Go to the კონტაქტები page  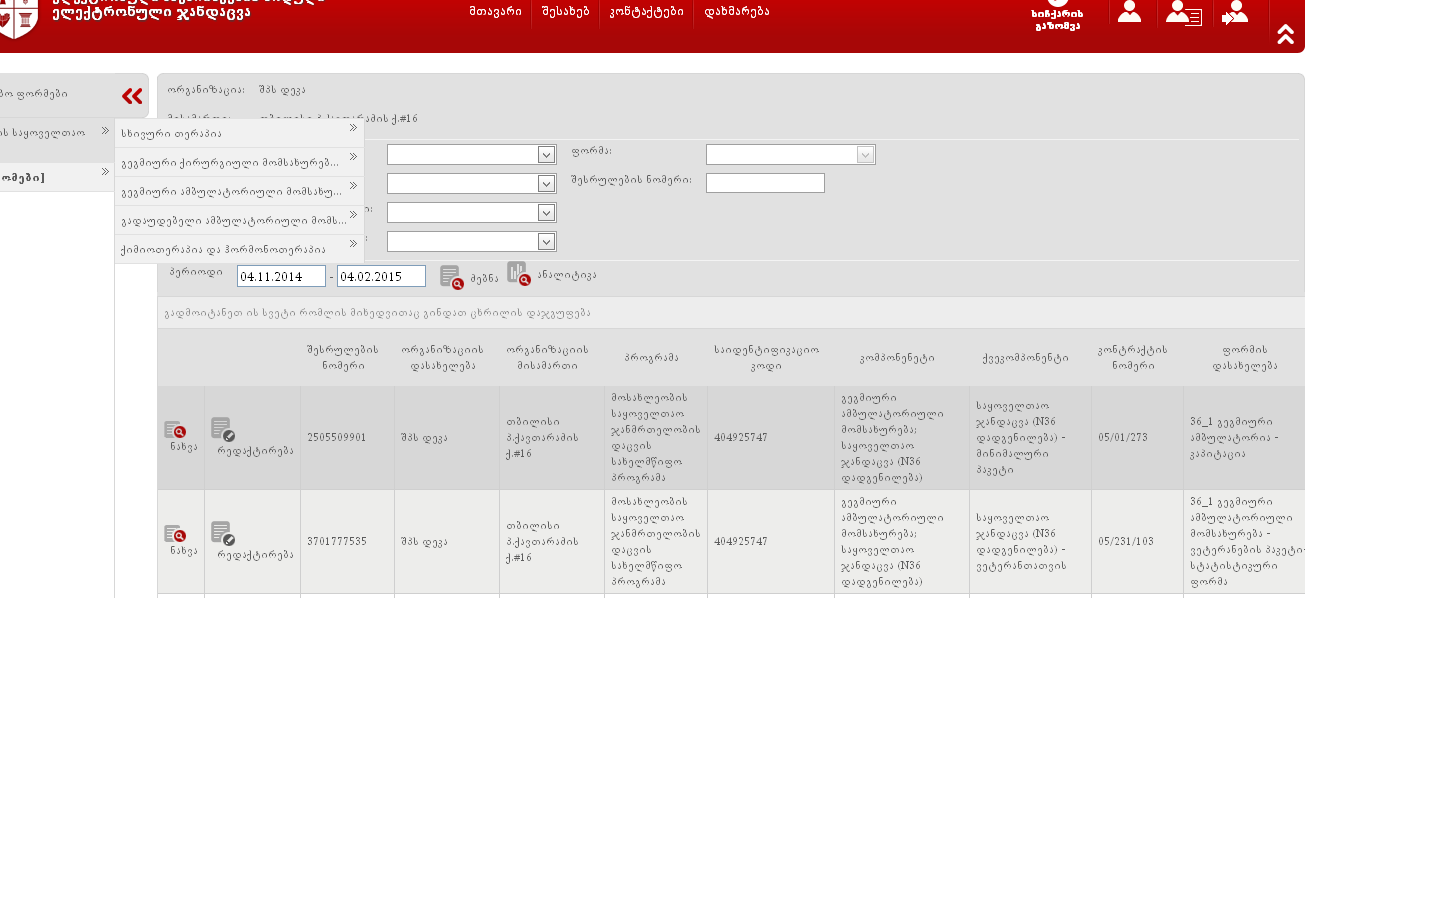(x=646, y=12)
